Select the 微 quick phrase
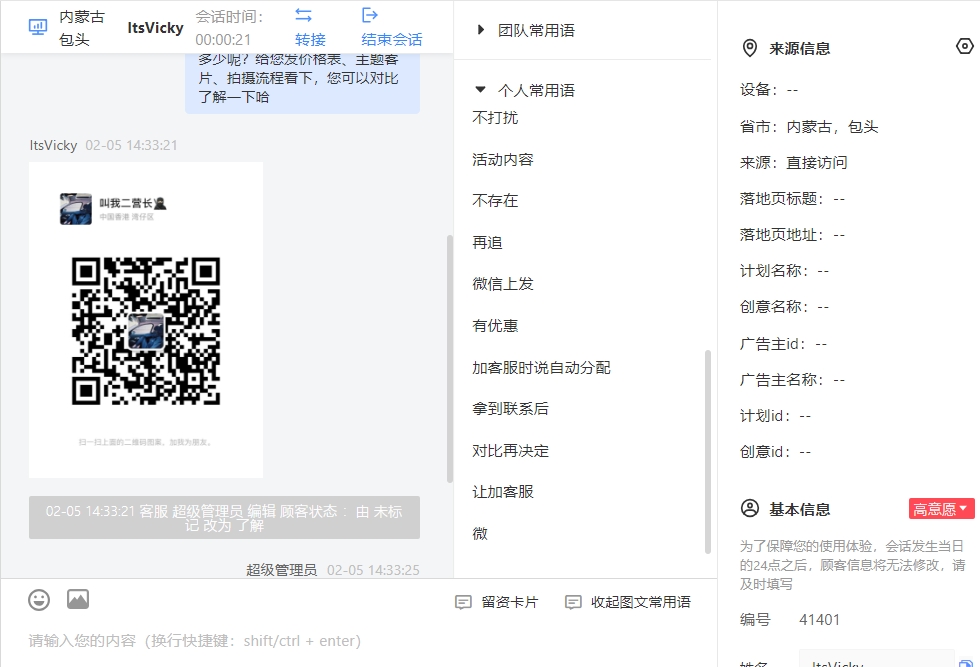The height and width of the screenshot is (667, 980). 479,534
